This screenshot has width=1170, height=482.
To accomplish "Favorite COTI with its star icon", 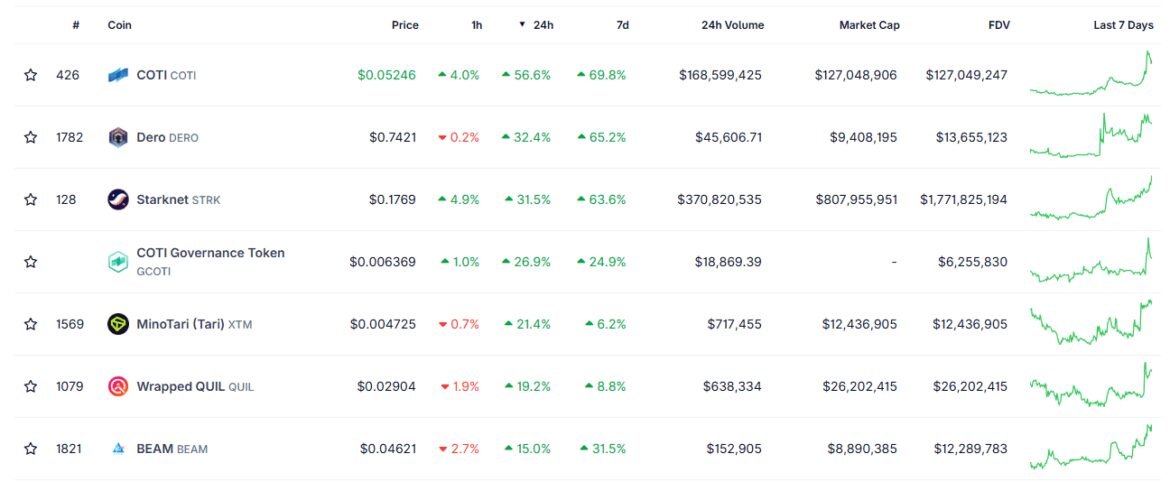I will pyautogui.click(x=31, y=75).
